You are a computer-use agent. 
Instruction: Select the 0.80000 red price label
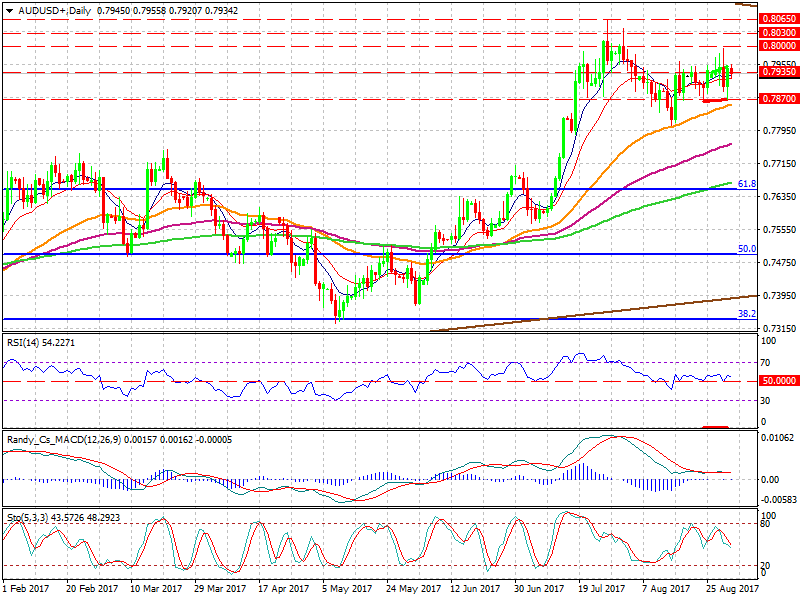pos(779,46)
